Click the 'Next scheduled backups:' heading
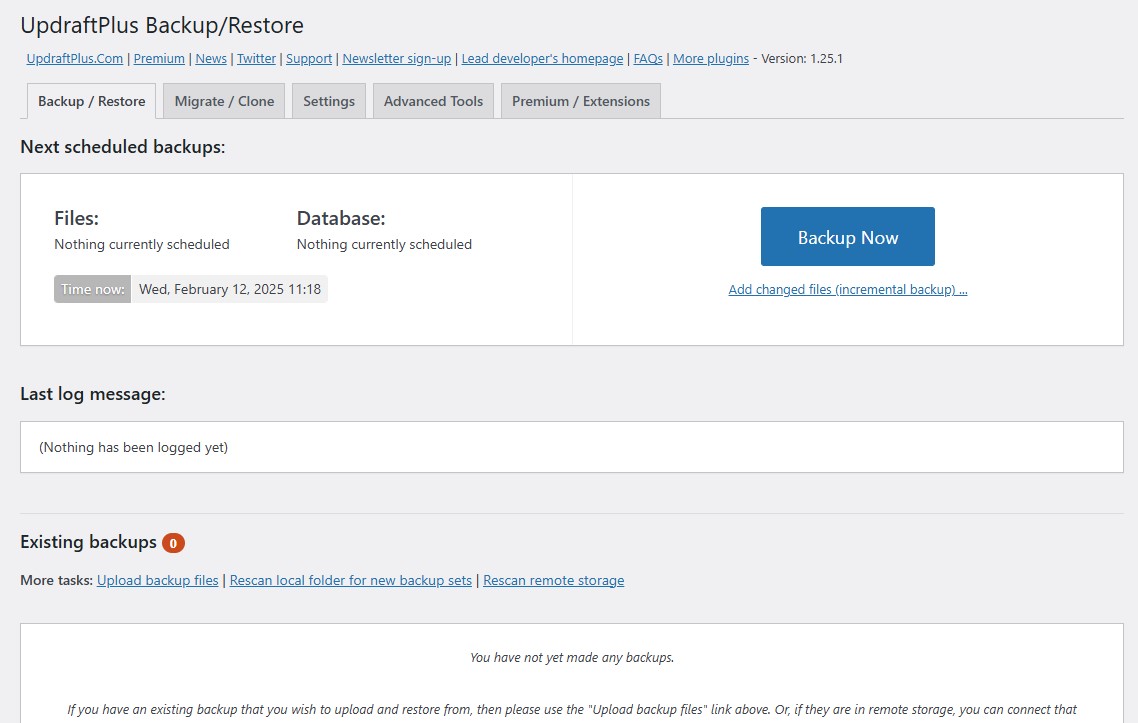This screenshot has height=723, width=1138. click(x=123, y=147)
